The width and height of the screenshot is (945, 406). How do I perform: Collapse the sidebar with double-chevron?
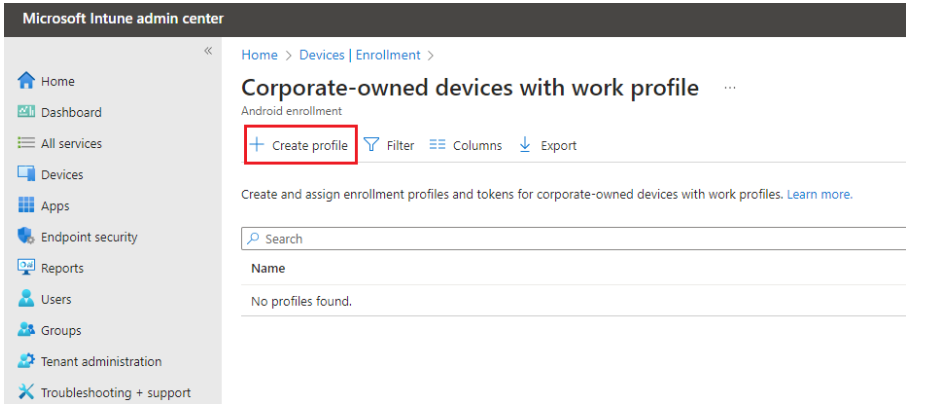(x=208, y=51)
